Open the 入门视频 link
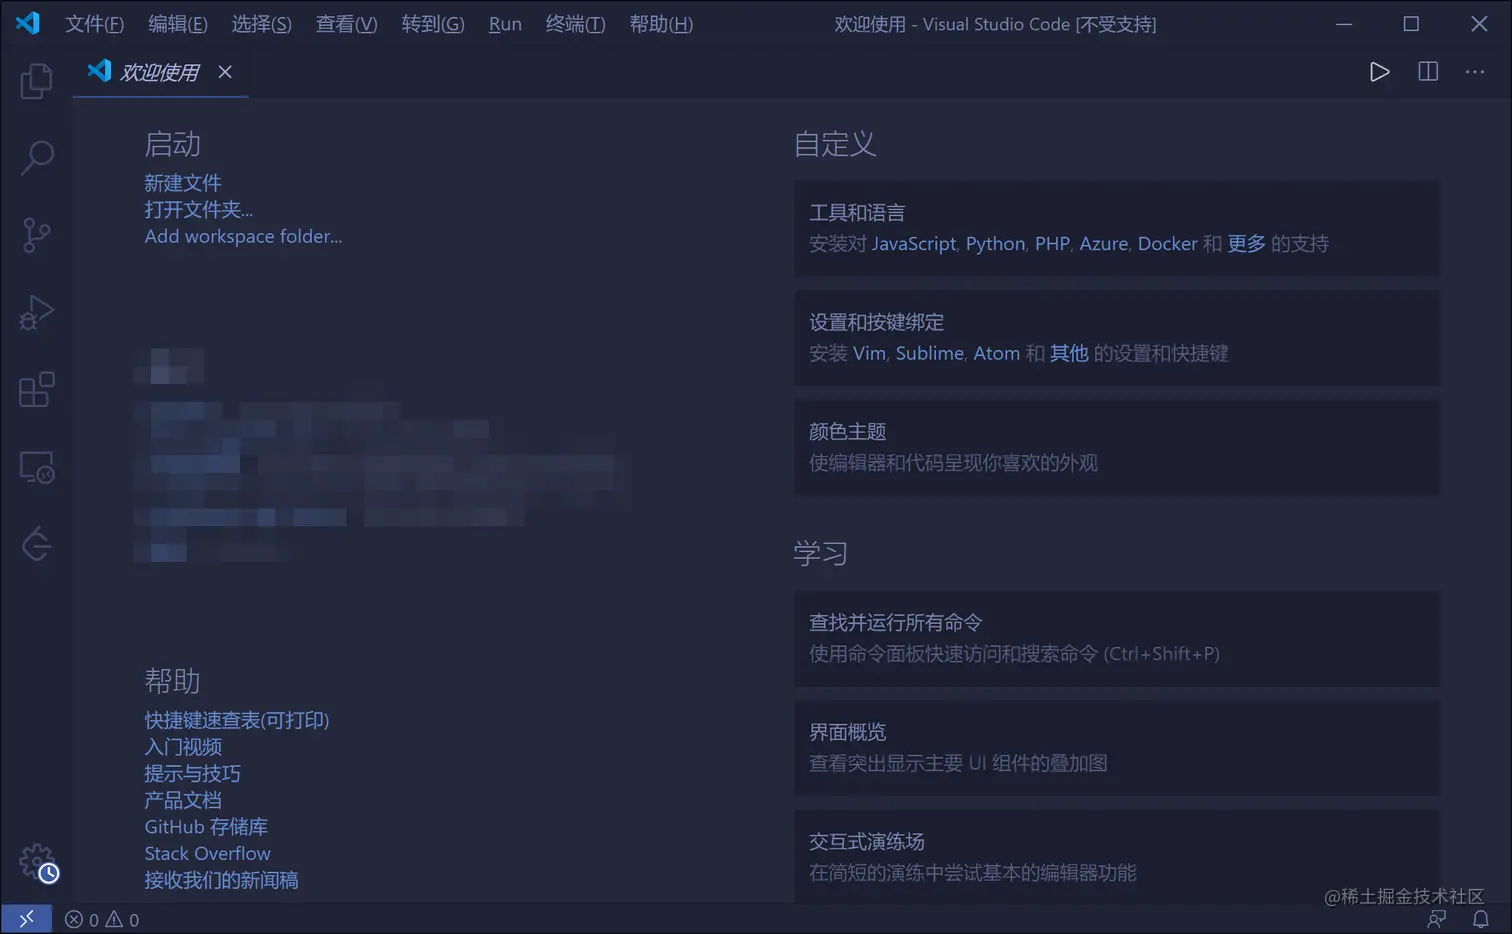Screen dimensions: 1512x934 coord(183,747)
